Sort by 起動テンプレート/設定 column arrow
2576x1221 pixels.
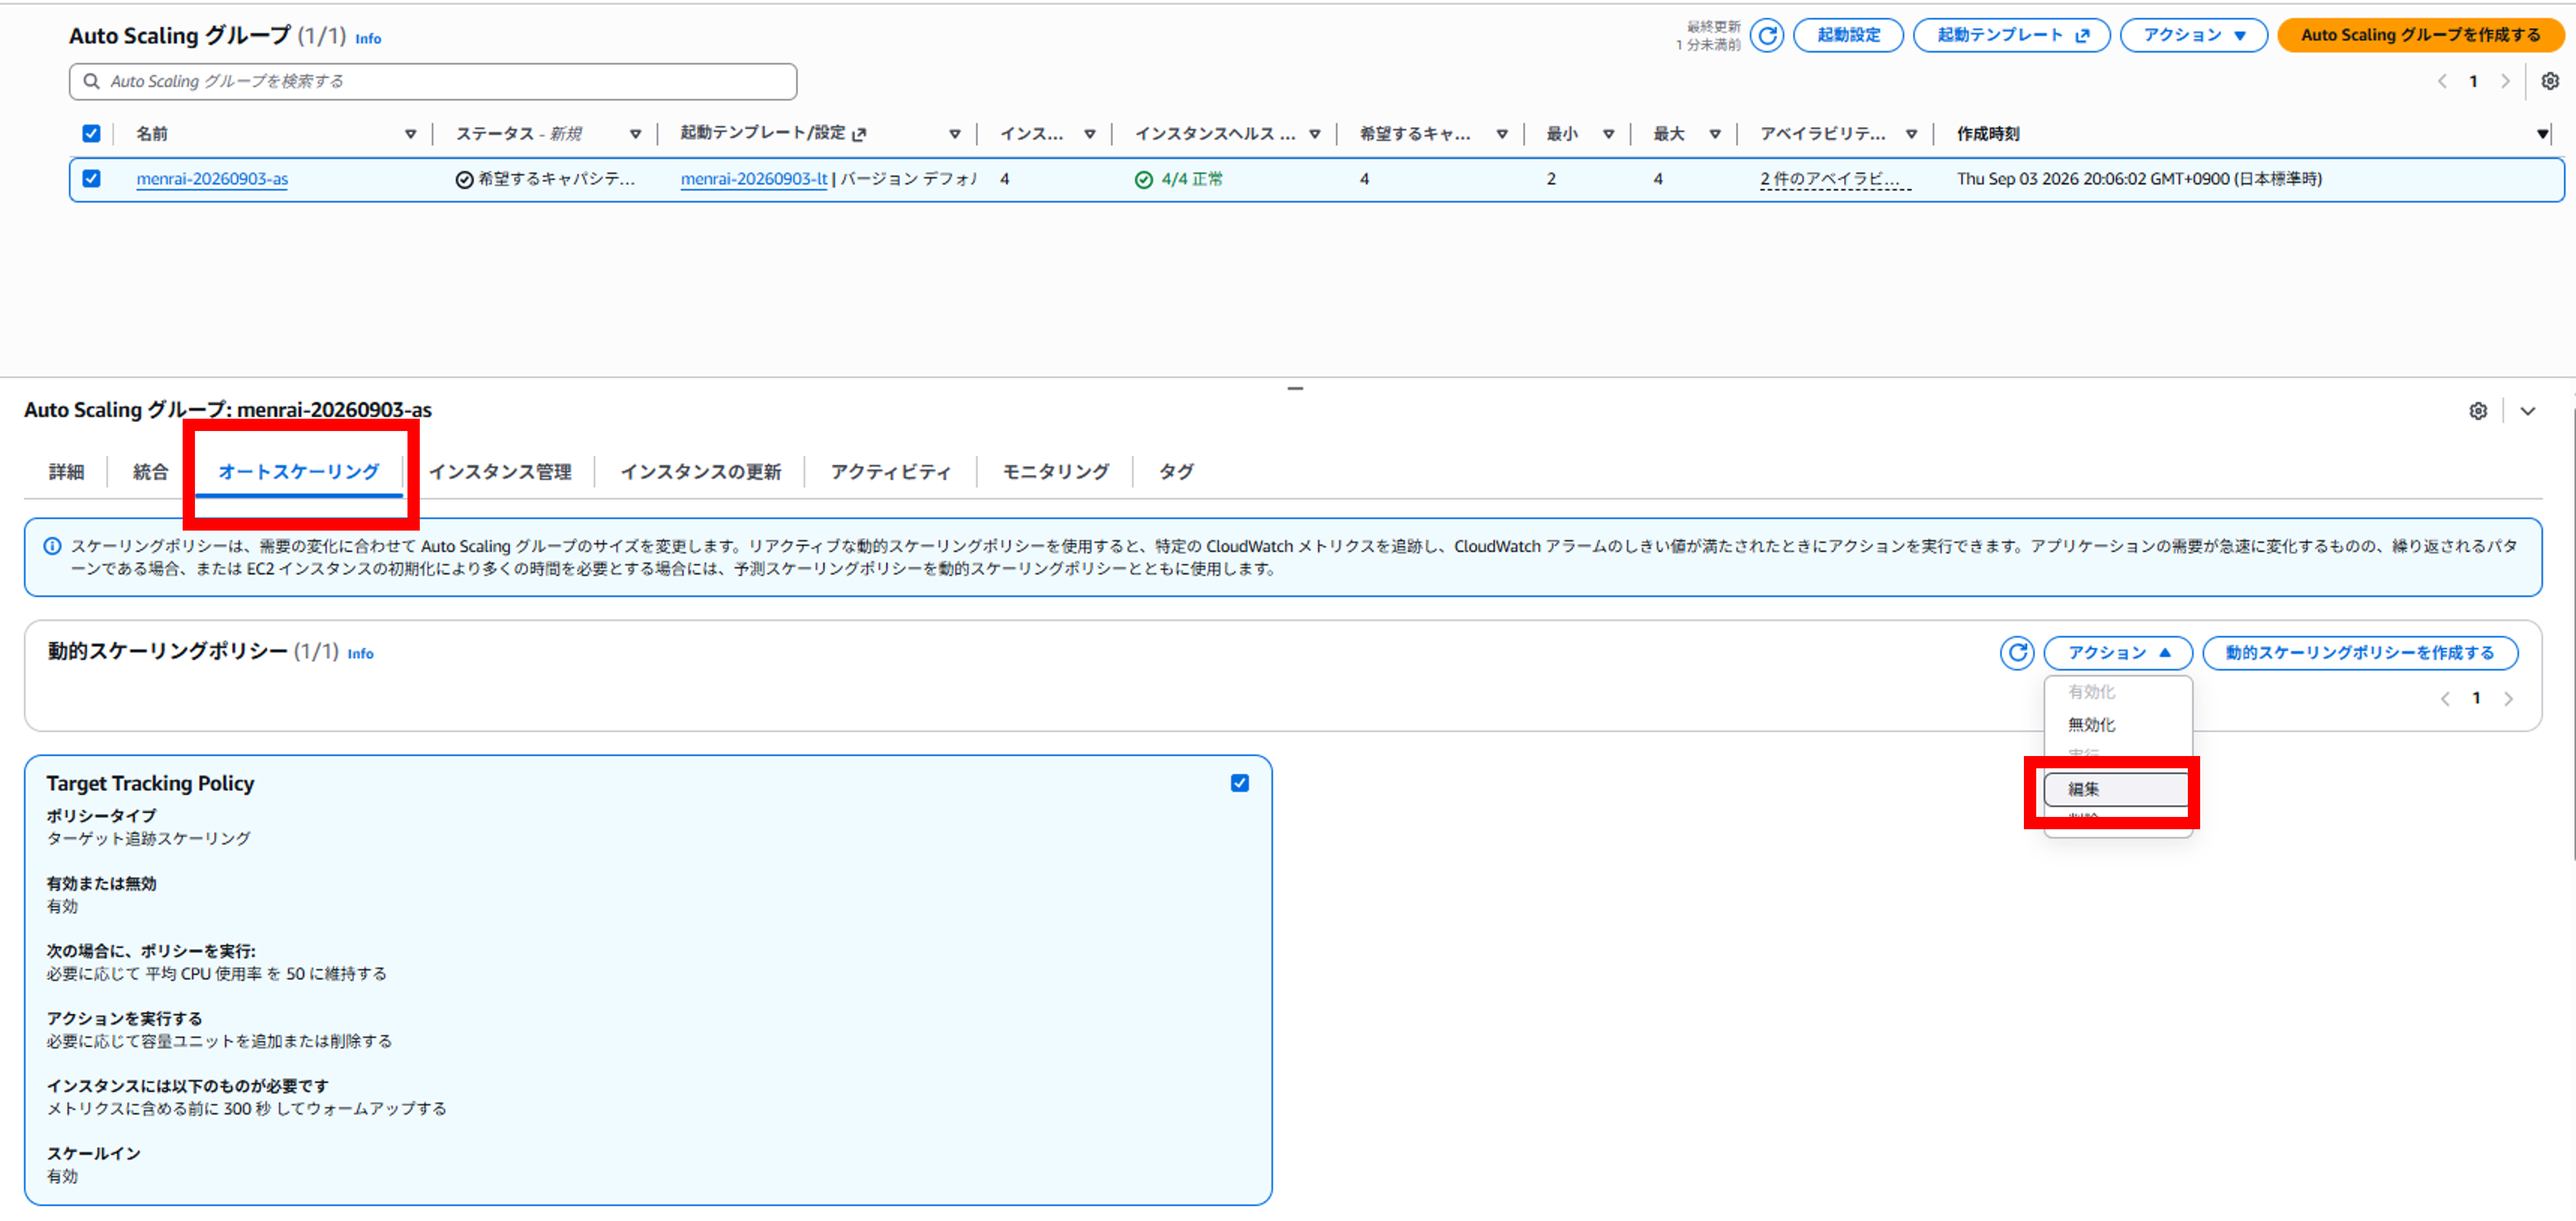click(954, 134)
